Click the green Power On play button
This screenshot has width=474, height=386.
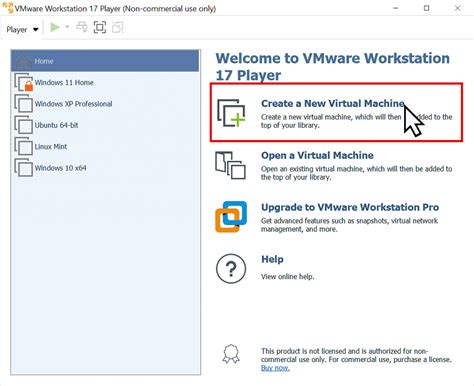(55, 27)
